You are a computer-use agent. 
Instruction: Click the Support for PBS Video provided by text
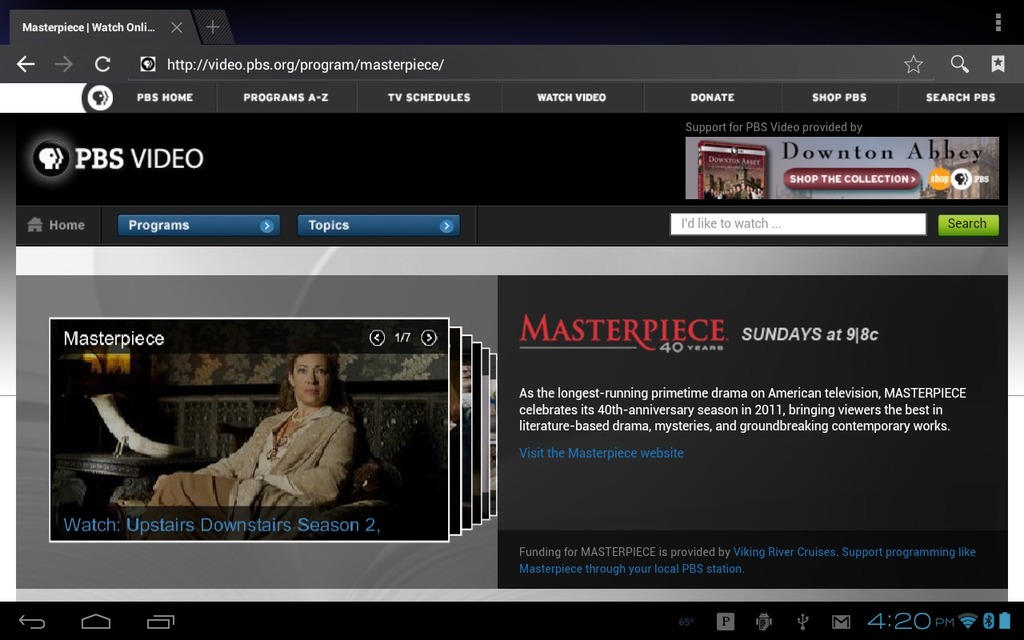[773, 127]
